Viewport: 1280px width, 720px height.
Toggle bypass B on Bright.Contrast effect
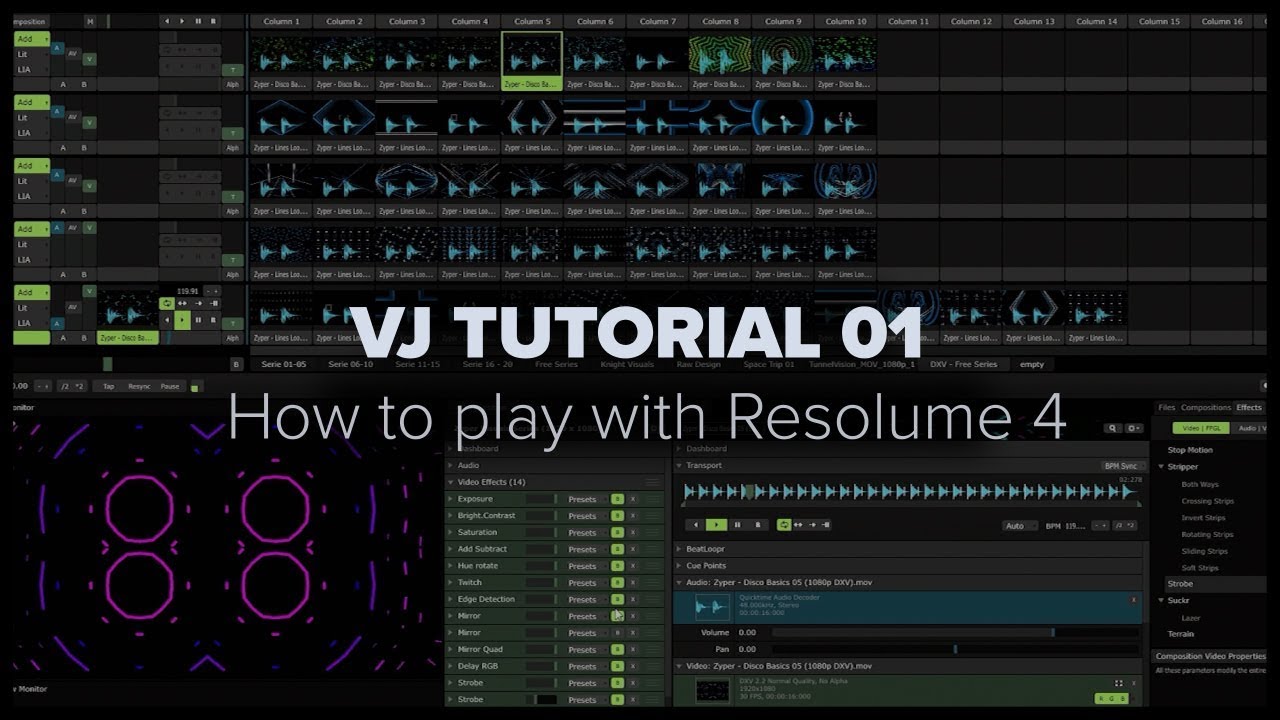point(617,516)
